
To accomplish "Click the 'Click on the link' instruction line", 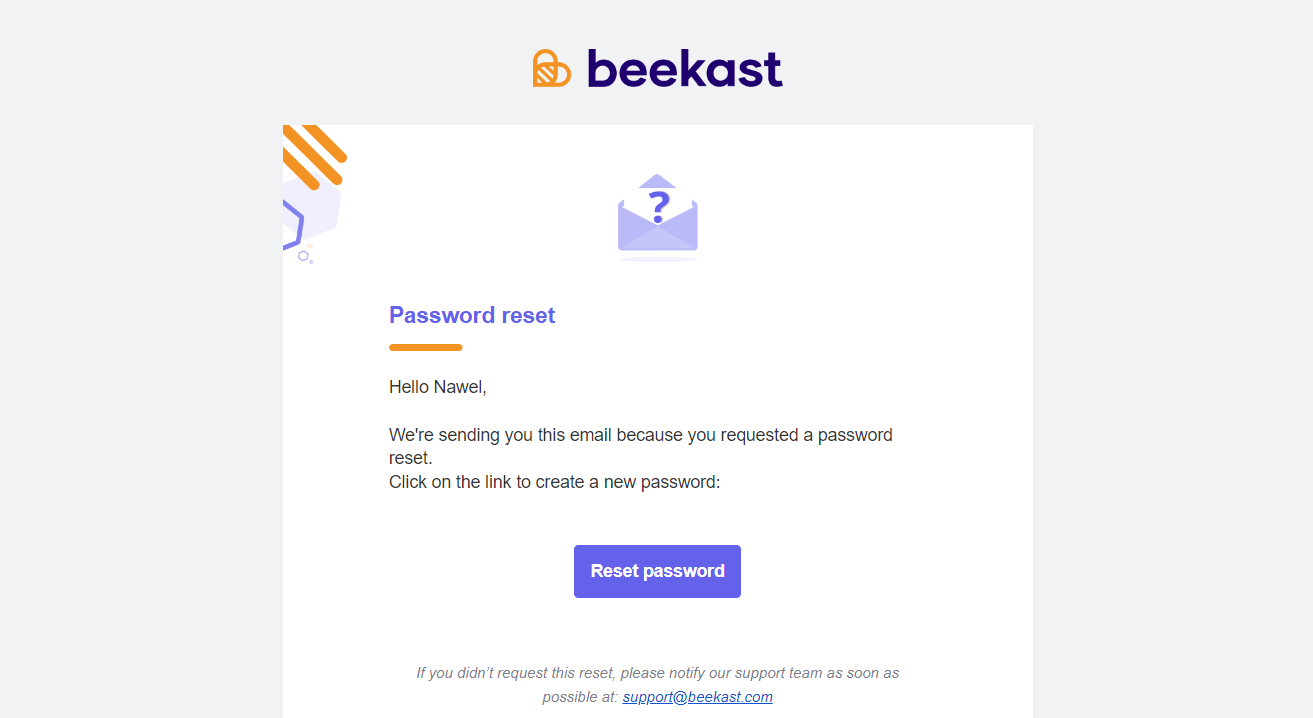I will [555, 482].
